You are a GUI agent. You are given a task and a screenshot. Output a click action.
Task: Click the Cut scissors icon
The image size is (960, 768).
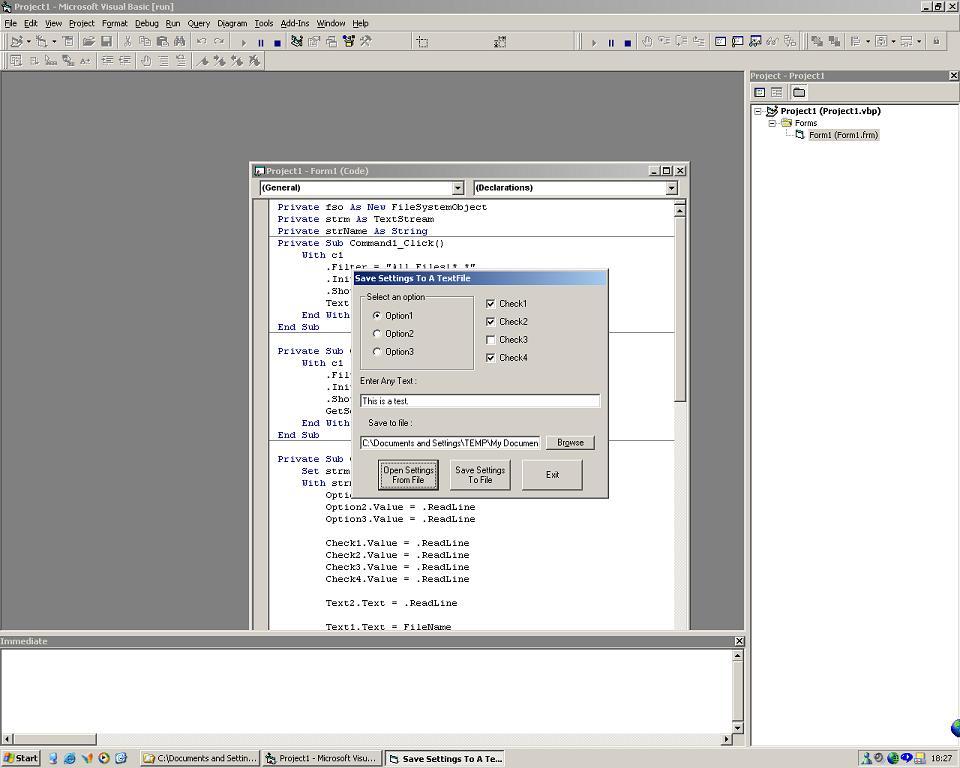(128, 42)
